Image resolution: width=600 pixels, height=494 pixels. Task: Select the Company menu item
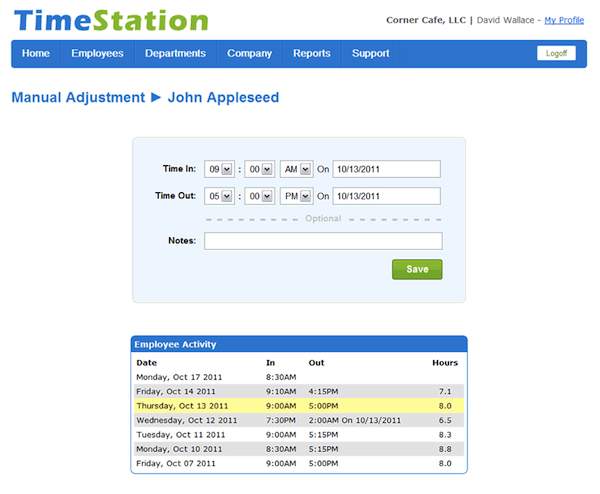pos(249,54)
